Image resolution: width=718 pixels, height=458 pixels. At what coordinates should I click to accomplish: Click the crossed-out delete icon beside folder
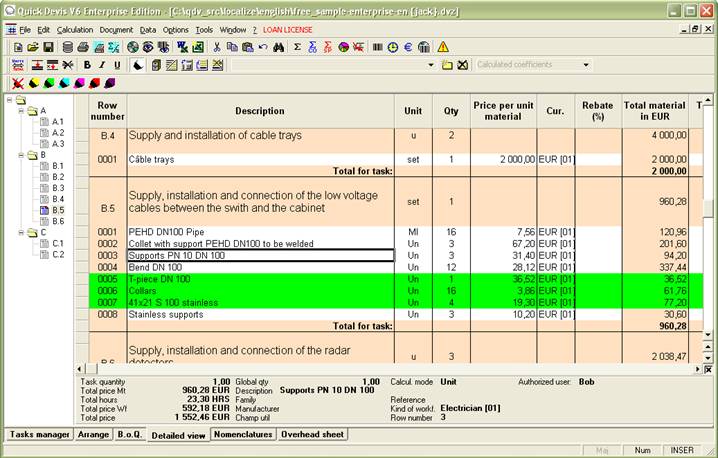[462, 65]
